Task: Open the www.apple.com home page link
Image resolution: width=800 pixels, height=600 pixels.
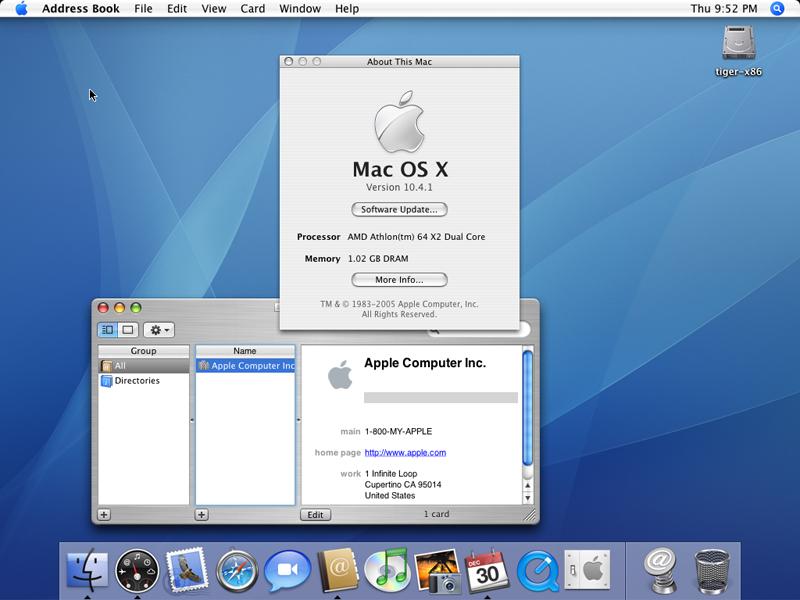Action: point(405,453)
